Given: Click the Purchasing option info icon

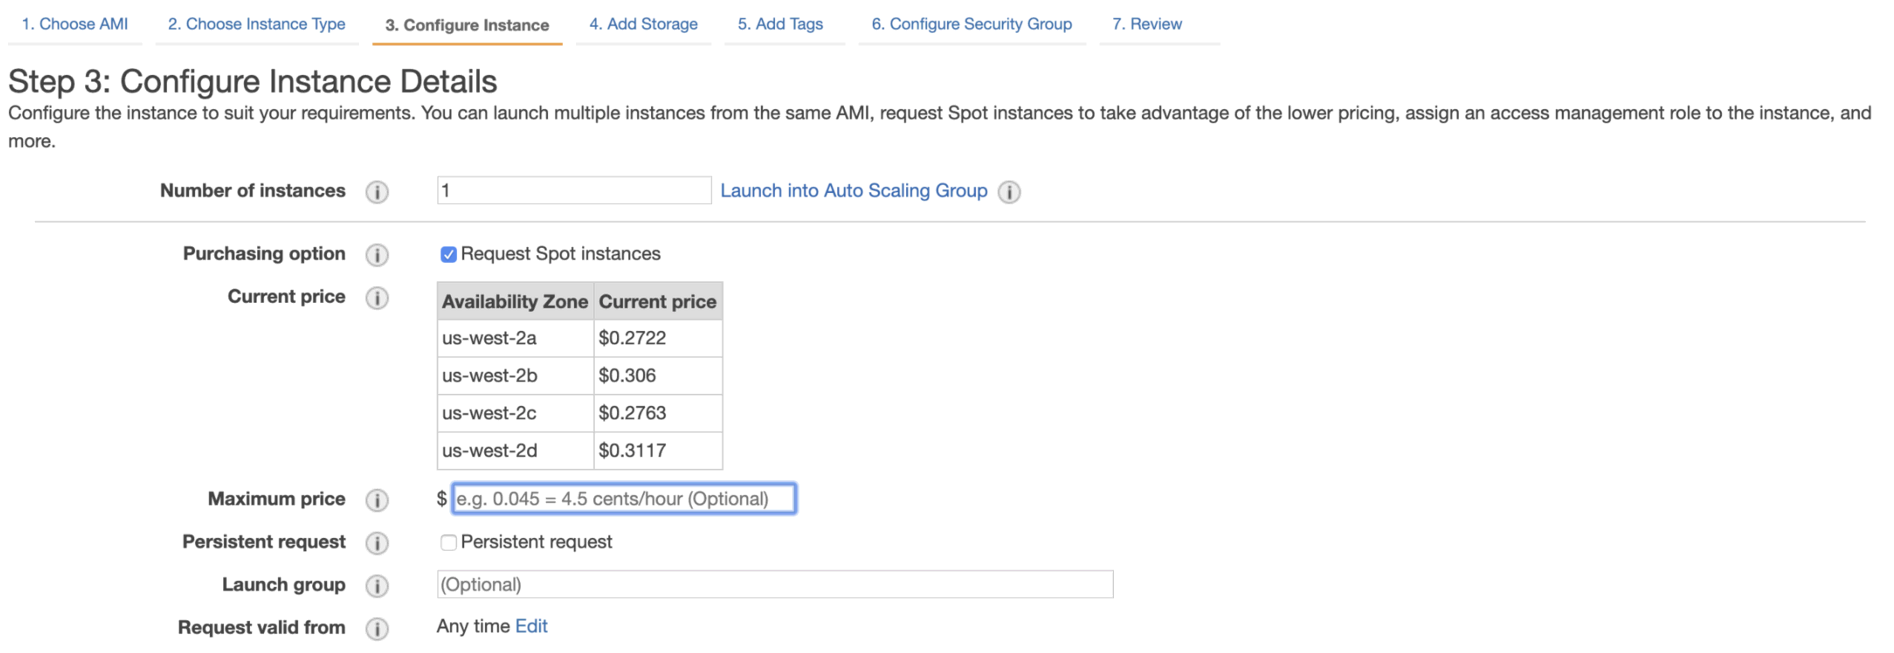Looking at the screenshot, I should click(376, 255).
